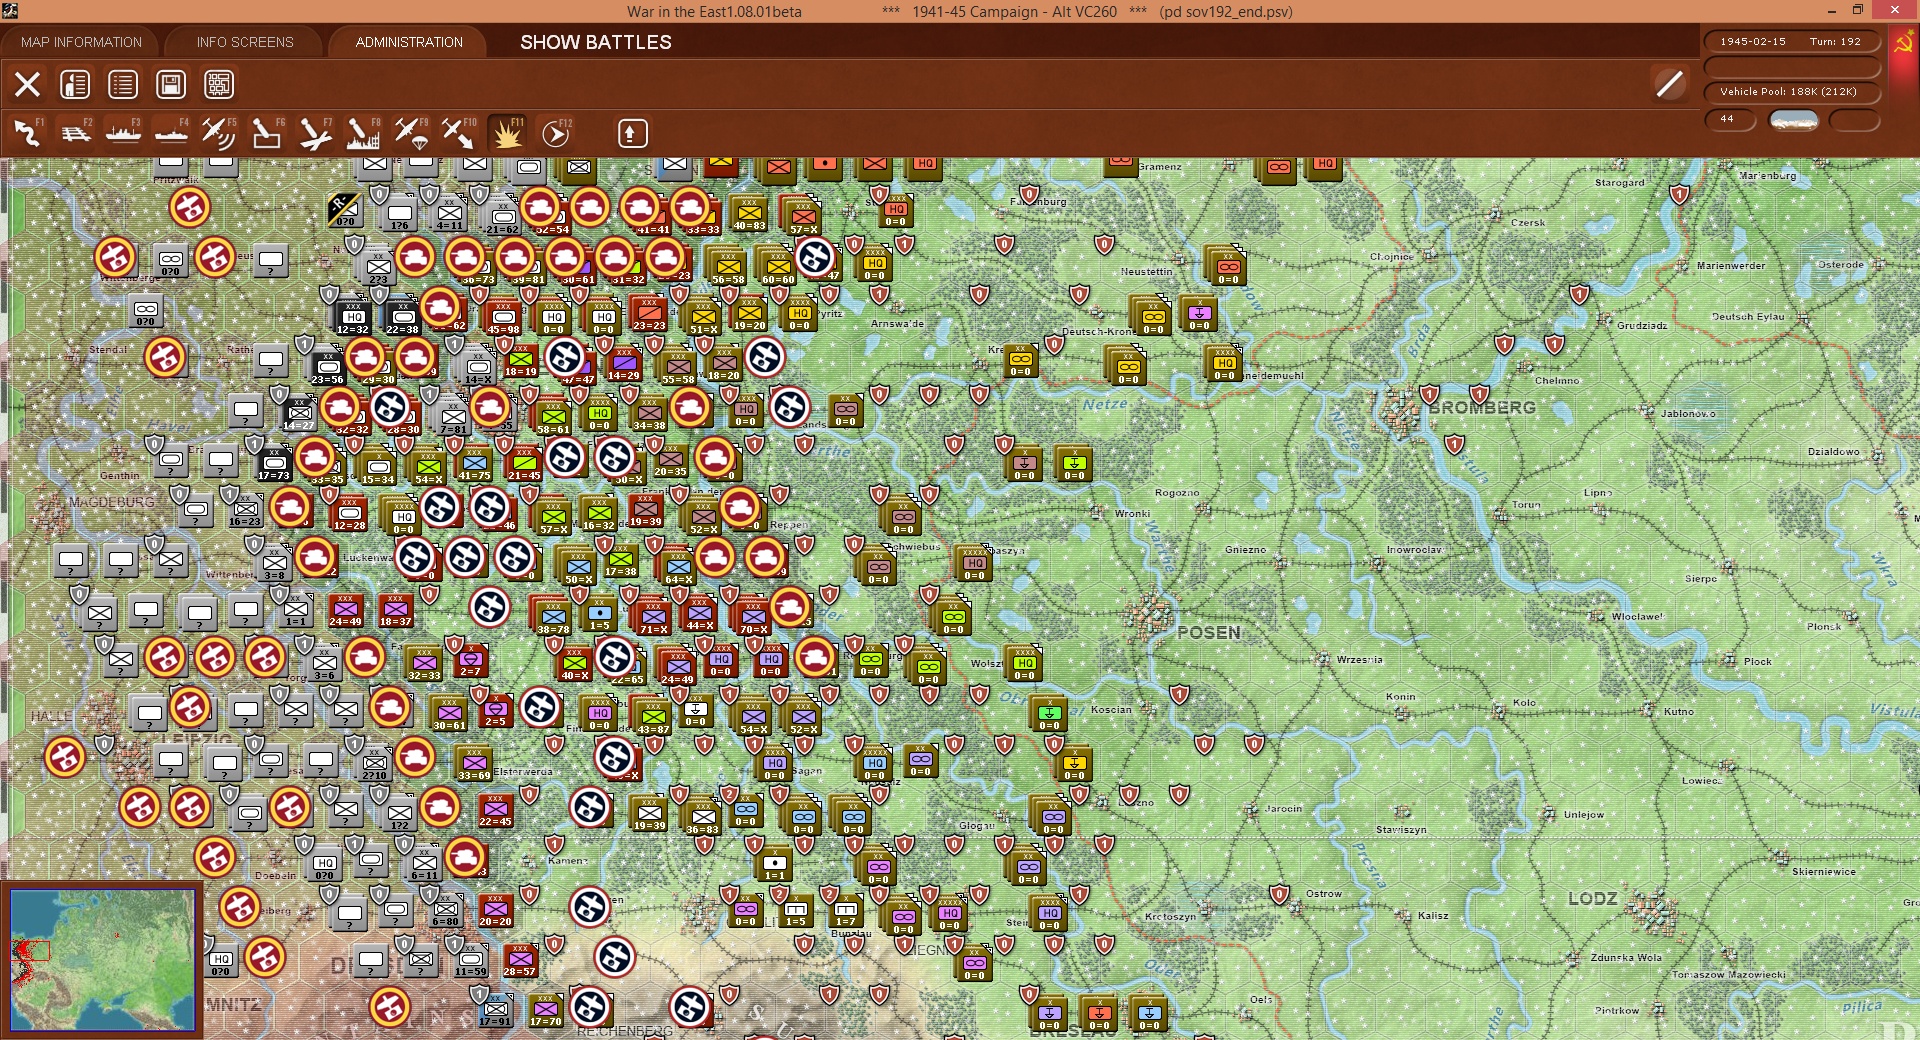The width and height of the screenshot is (1920, 1040).
Task: Click the SHOW BATTLES heading text
Action: click(596, 42)
